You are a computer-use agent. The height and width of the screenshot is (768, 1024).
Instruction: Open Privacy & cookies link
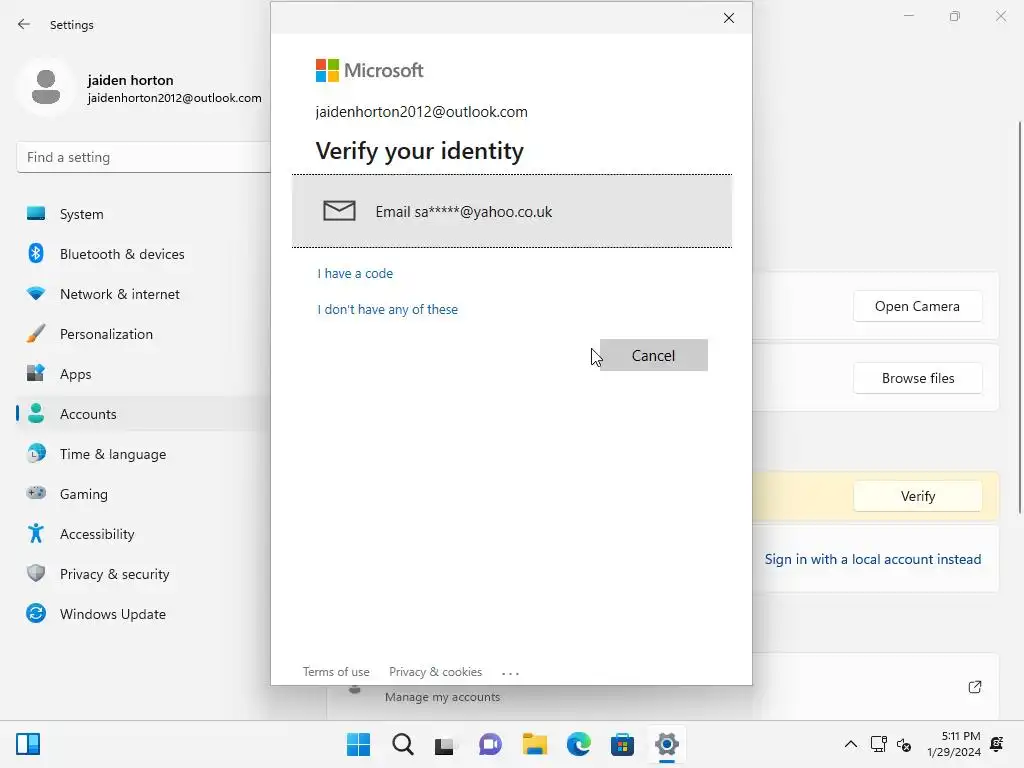(x=436, y=672)
